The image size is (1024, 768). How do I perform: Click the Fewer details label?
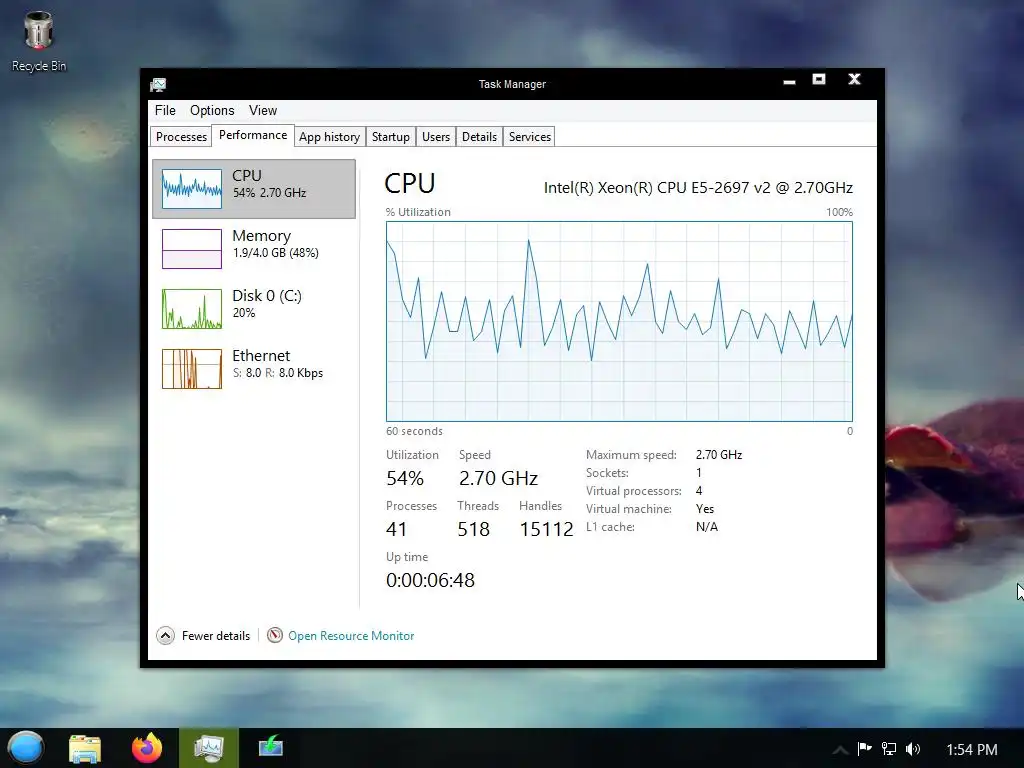tap(216, 636)
